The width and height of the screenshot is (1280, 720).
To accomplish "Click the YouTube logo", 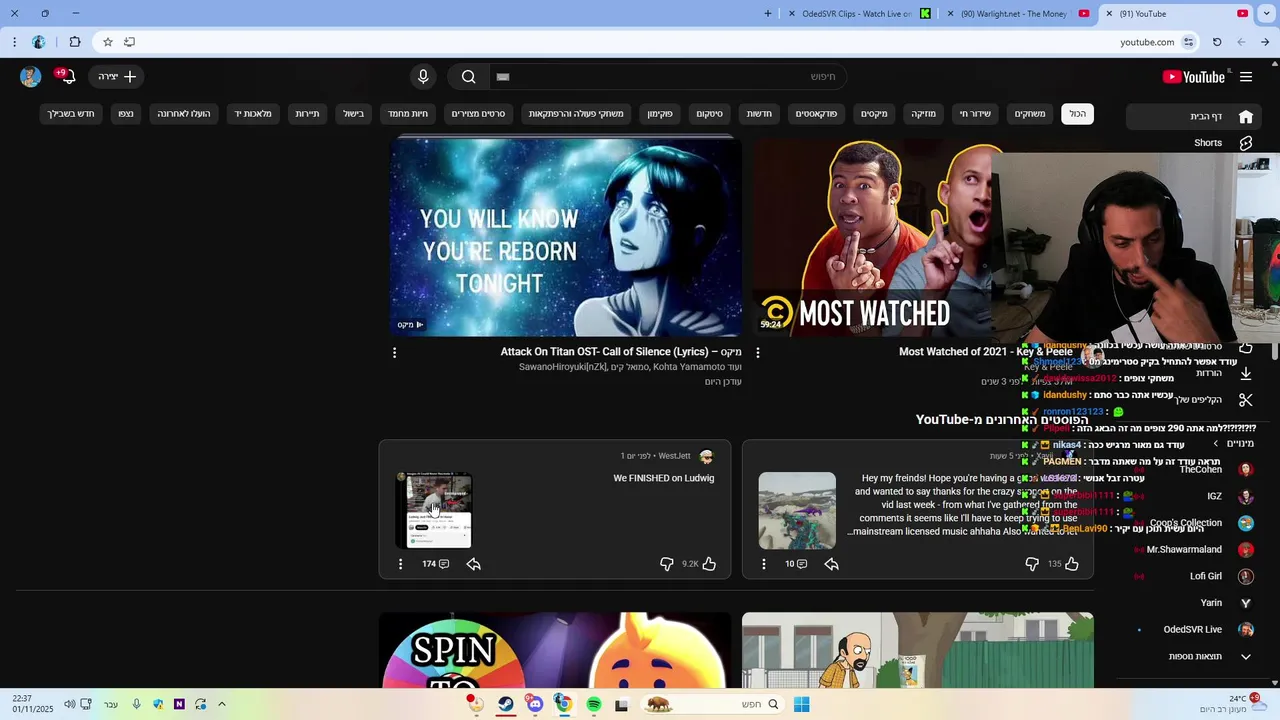I will coord(1193,77).
